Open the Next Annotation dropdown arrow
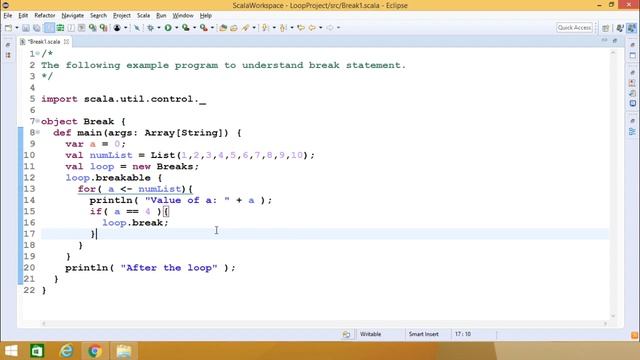 point(274,28)
